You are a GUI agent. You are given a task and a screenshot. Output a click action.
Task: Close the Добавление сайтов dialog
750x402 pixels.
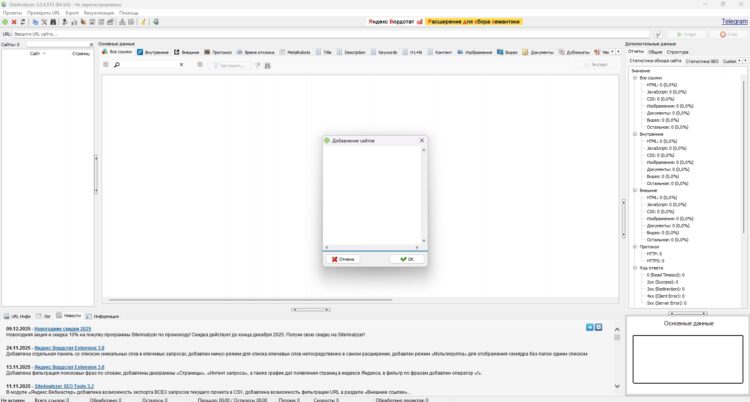421,140
